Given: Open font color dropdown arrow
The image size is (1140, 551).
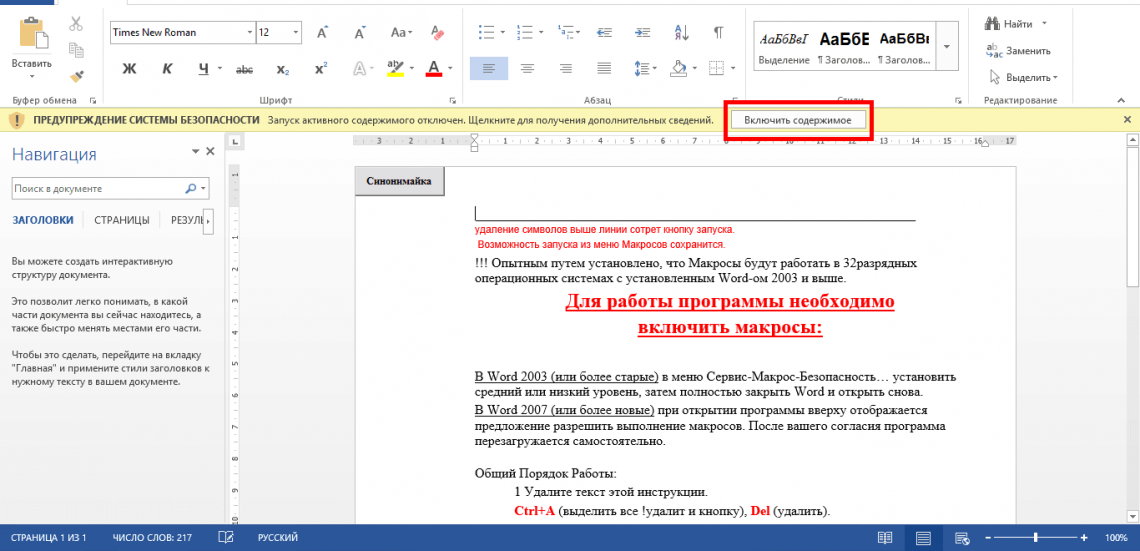Looking at the screenshot, I should click(x=451, y=69).
